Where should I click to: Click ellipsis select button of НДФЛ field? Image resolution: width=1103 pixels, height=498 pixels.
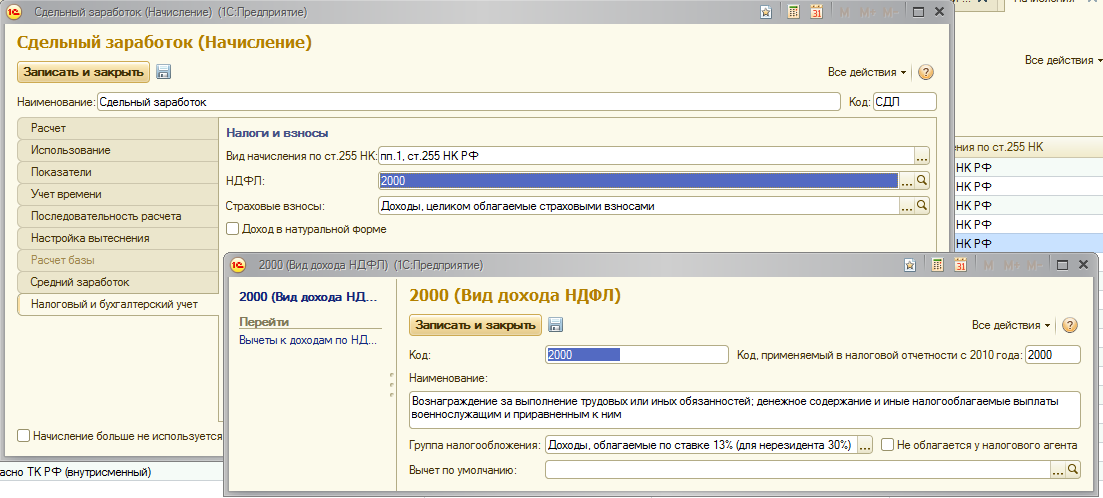[907, 181]
